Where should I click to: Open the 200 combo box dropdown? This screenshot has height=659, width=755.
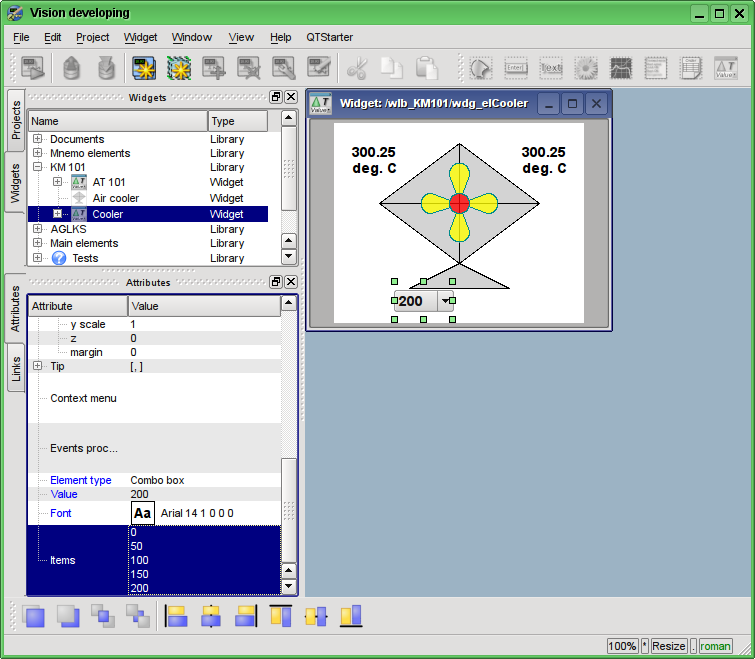443,301
